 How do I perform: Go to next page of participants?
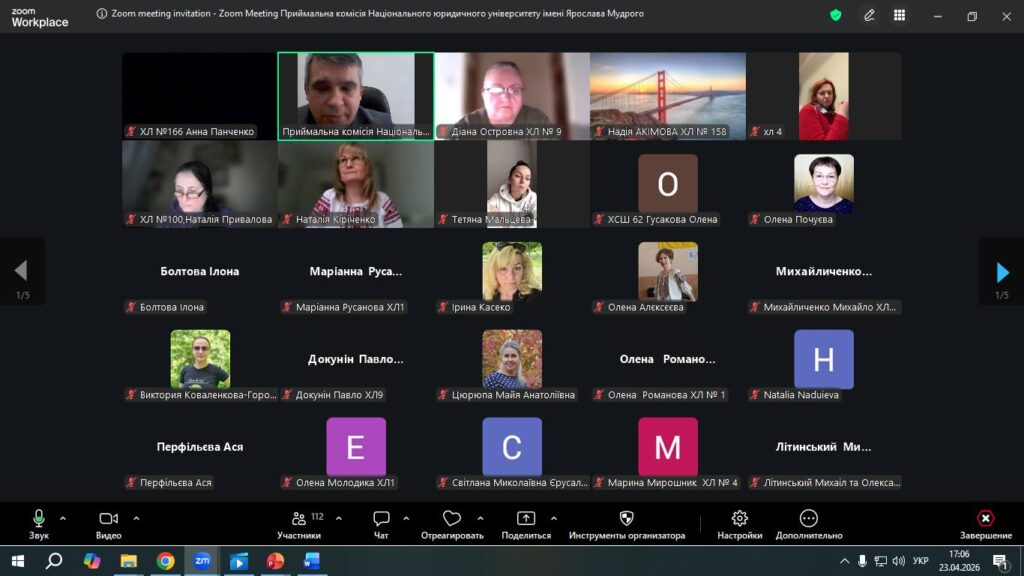(x=1002, y=272)
